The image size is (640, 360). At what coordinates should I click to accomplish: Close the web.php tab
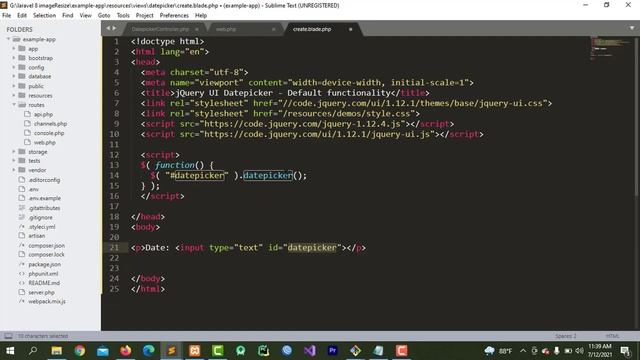[x=273, y=29]
